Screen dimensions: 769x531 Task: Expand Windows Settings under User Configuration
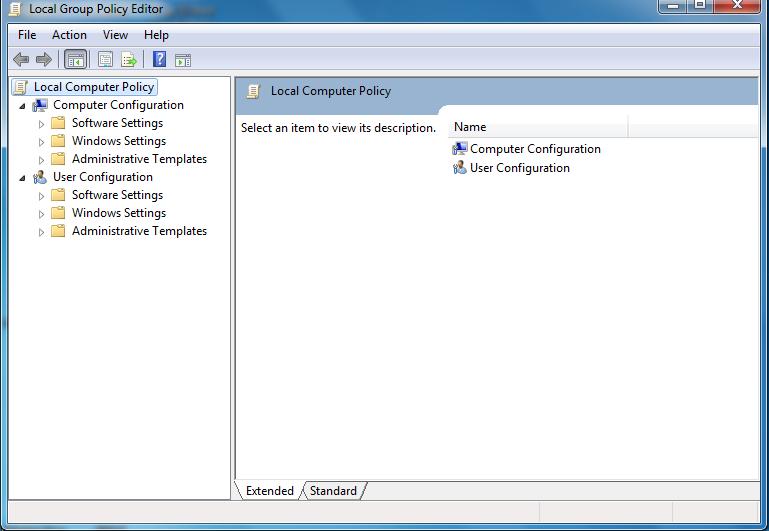point(41,214)
